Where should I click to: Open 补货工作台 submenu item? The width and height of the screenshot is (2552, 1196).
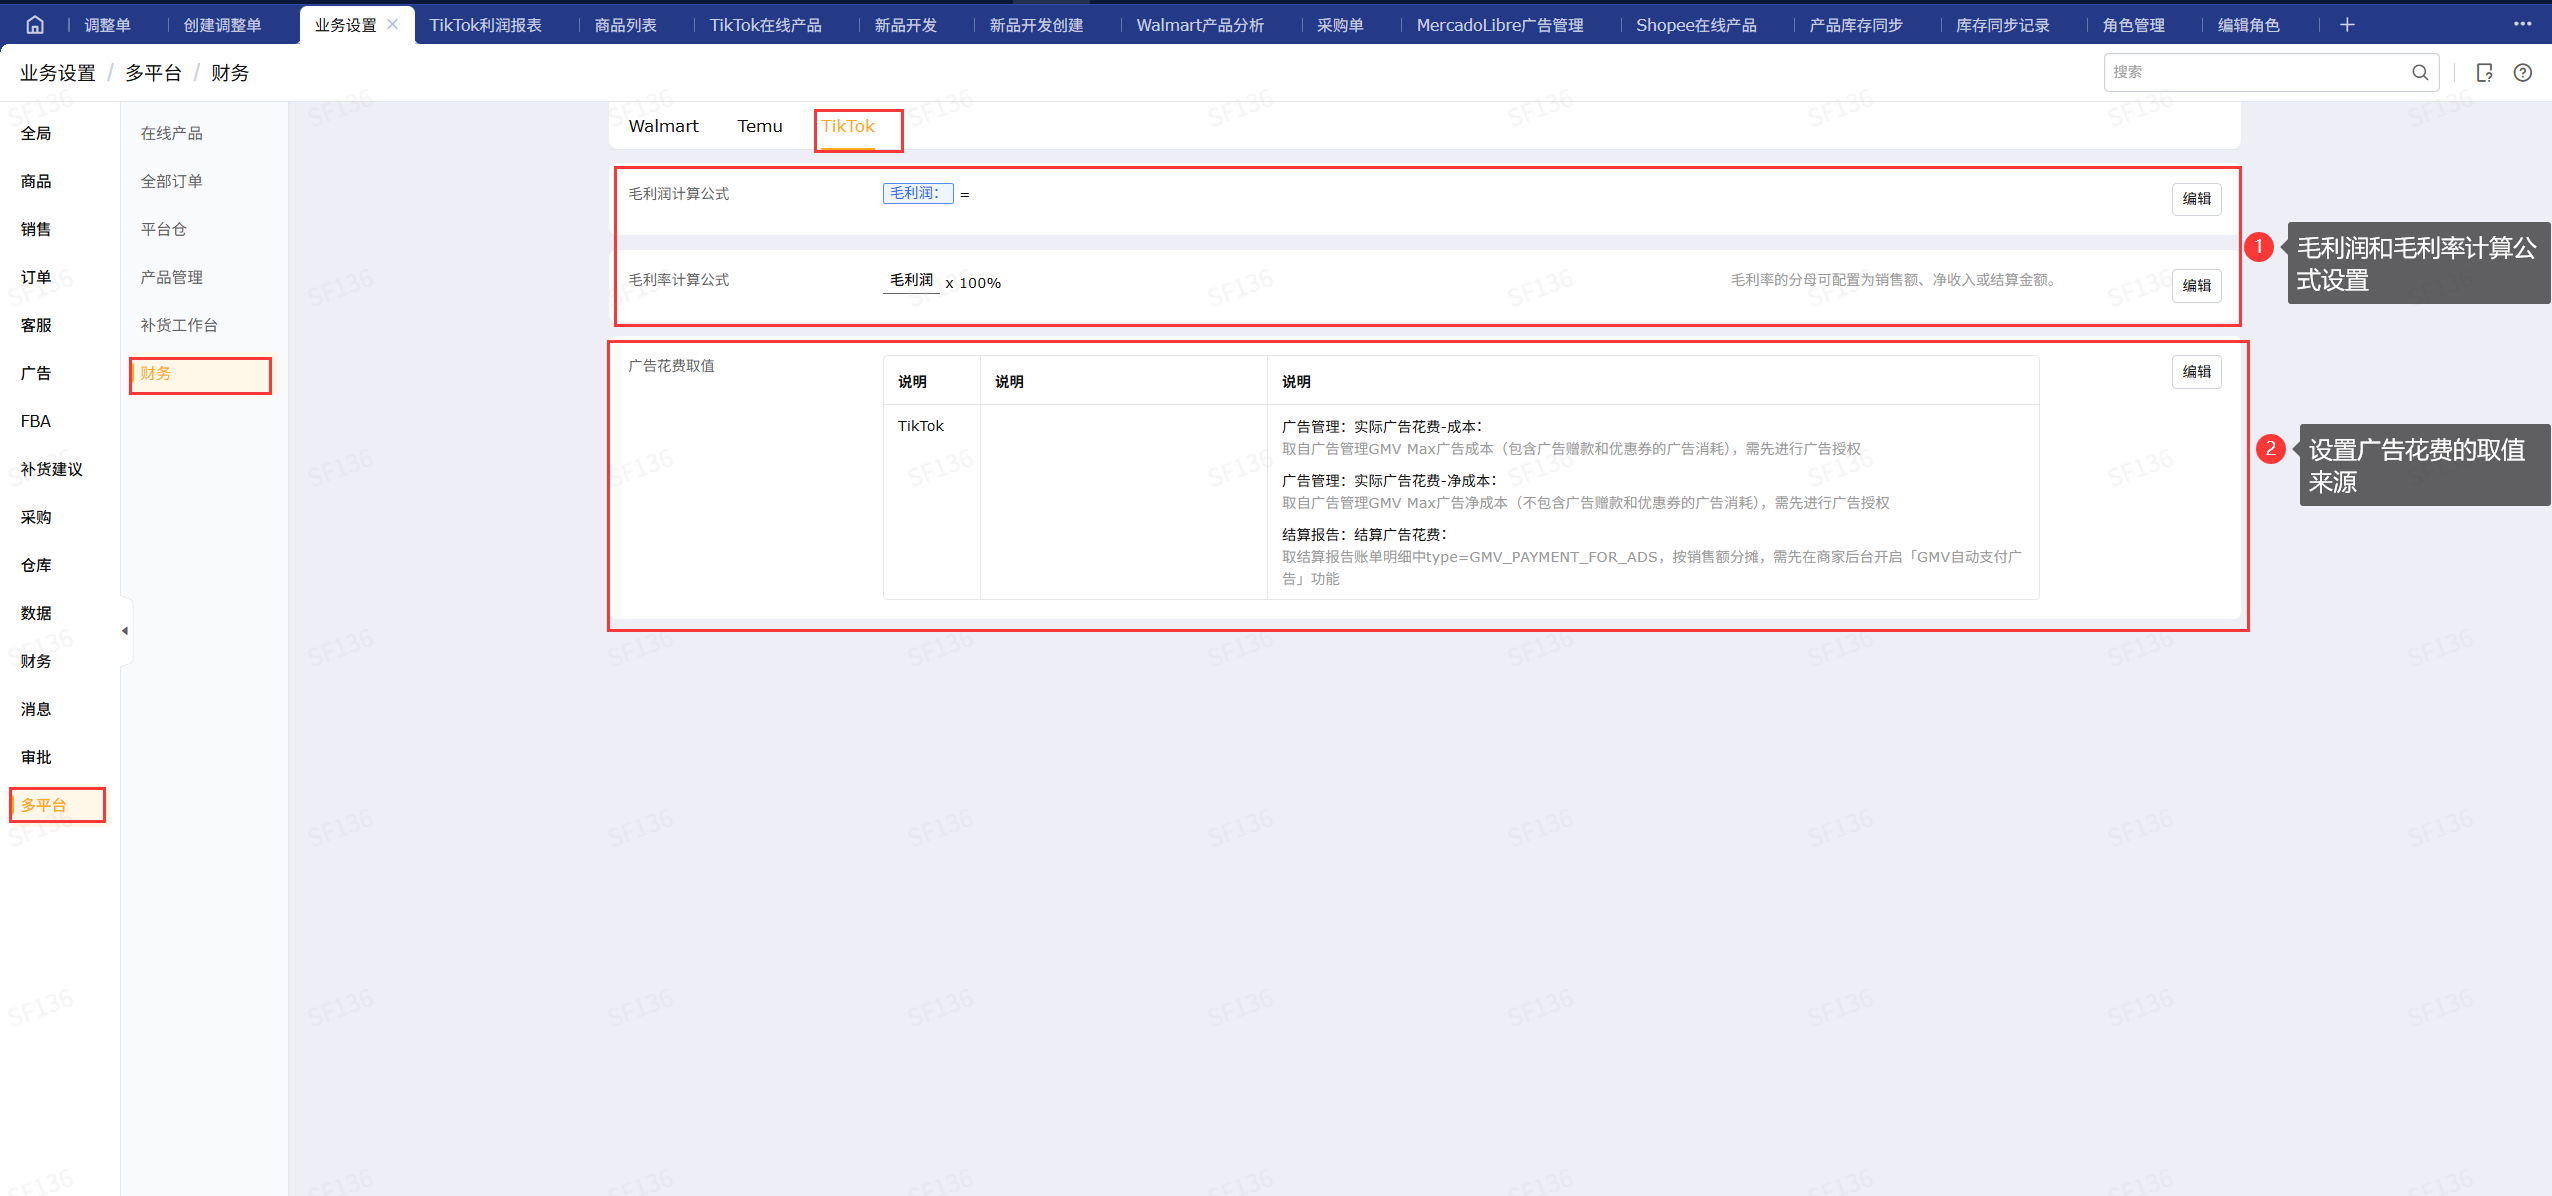(x=179, y=325)
